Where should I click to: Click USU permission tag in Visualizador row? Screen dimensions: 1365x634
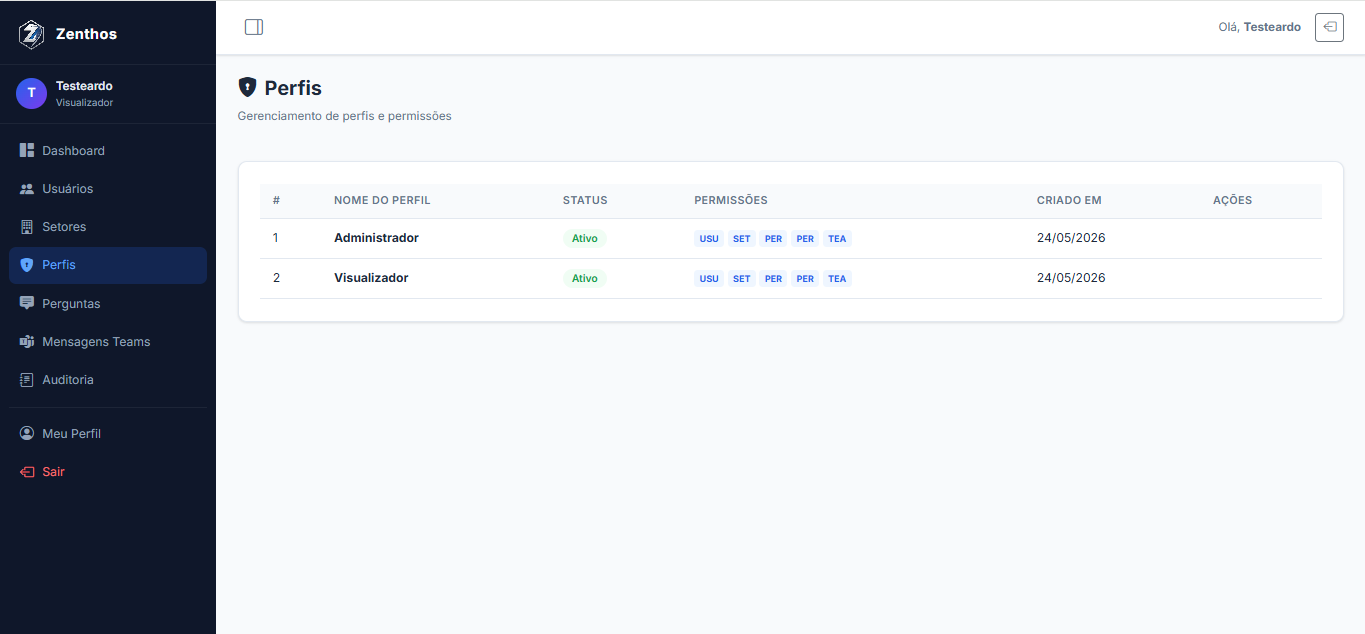709,279
